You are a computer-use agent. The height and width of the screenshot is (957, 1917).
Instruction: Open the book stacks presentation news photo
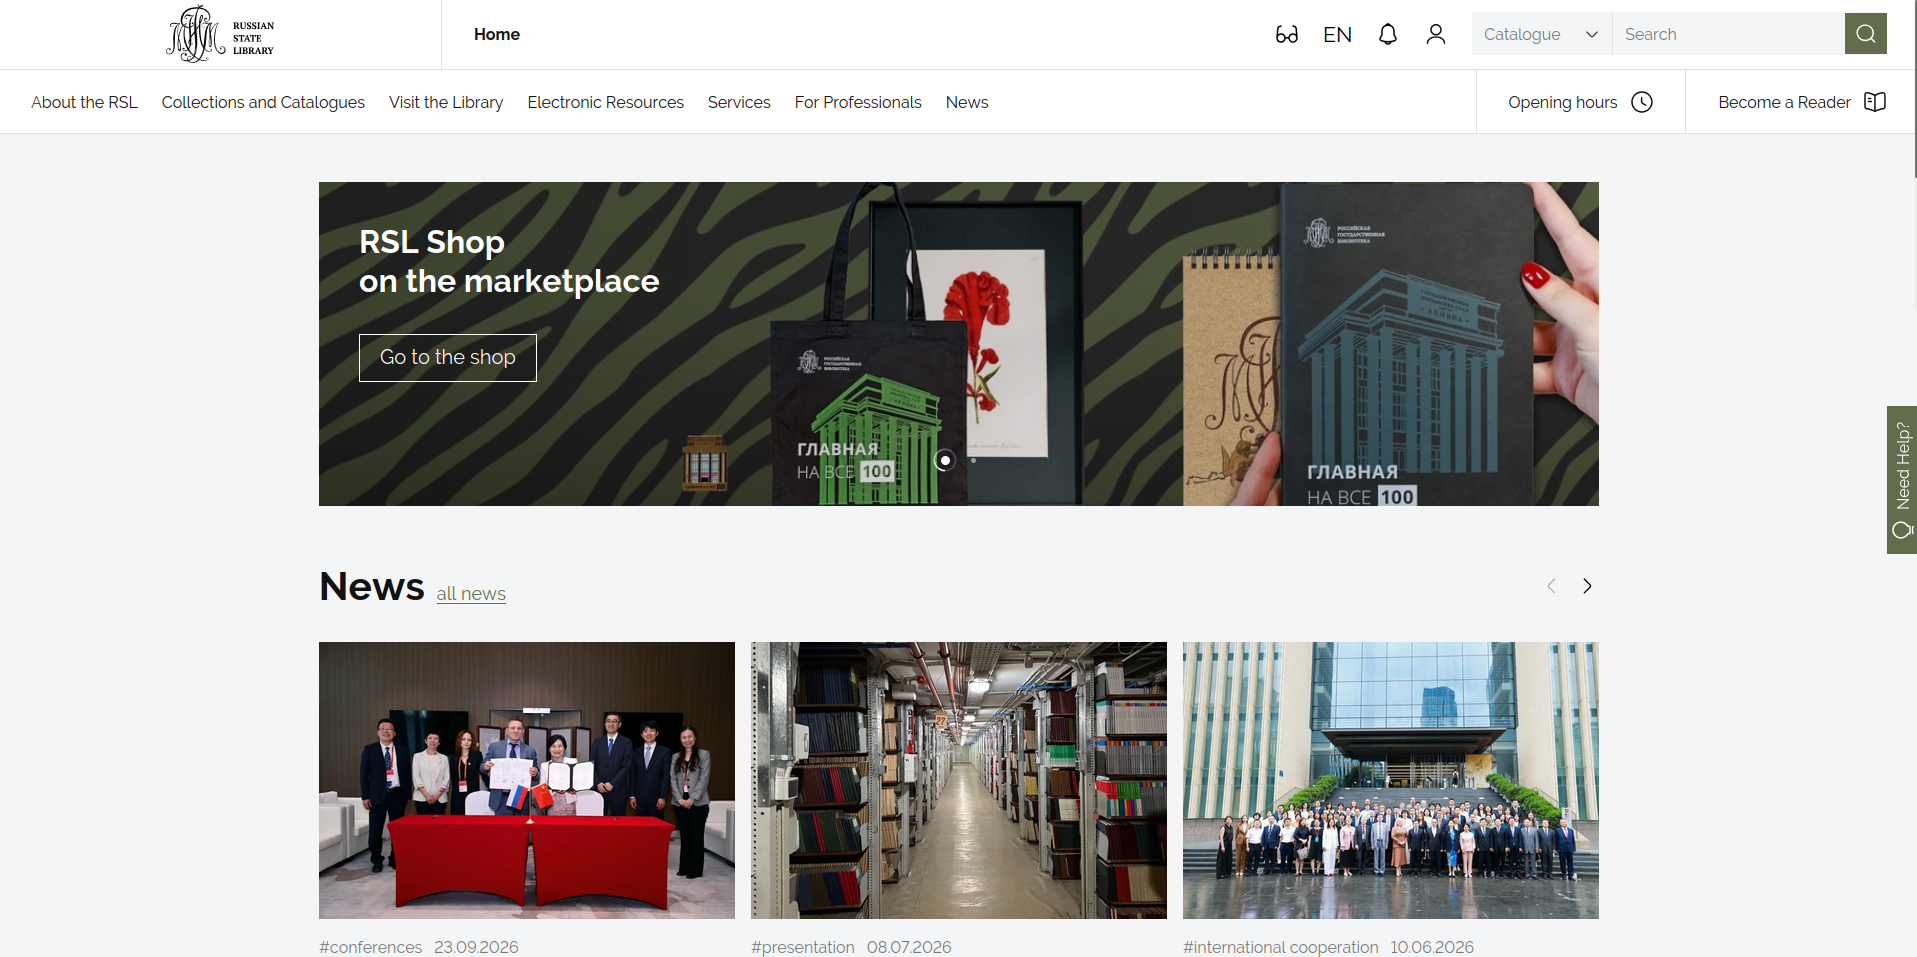959,780
